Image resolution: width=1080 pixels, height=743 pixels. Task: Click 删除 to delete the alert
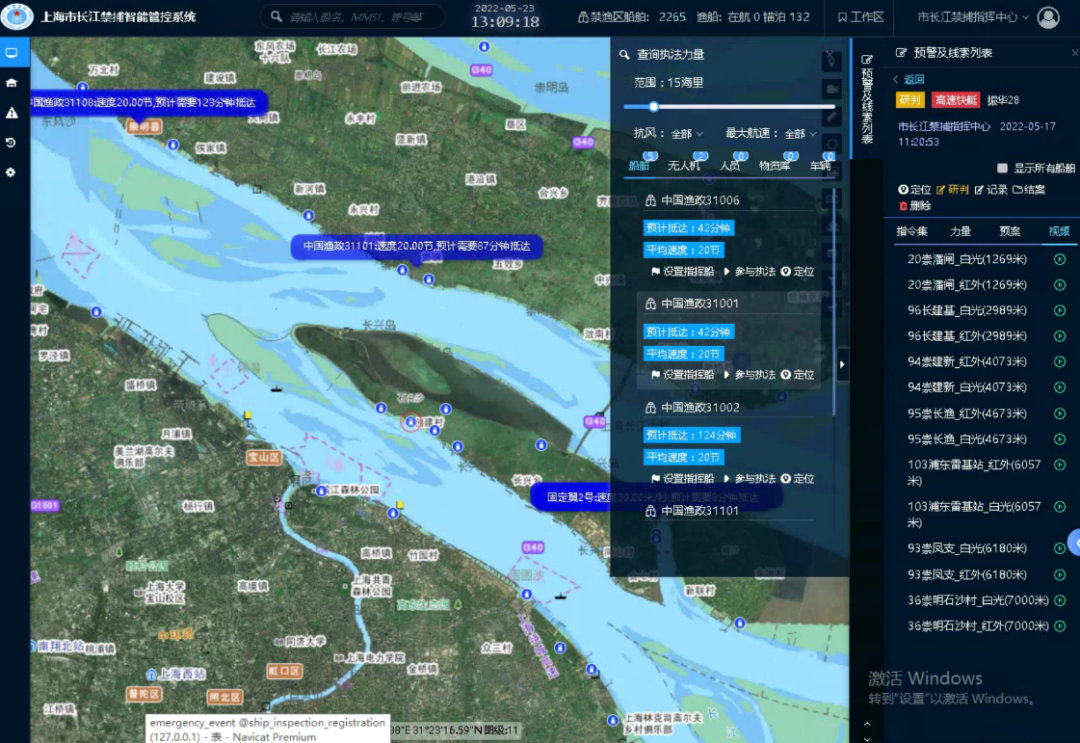coord(914,206)
